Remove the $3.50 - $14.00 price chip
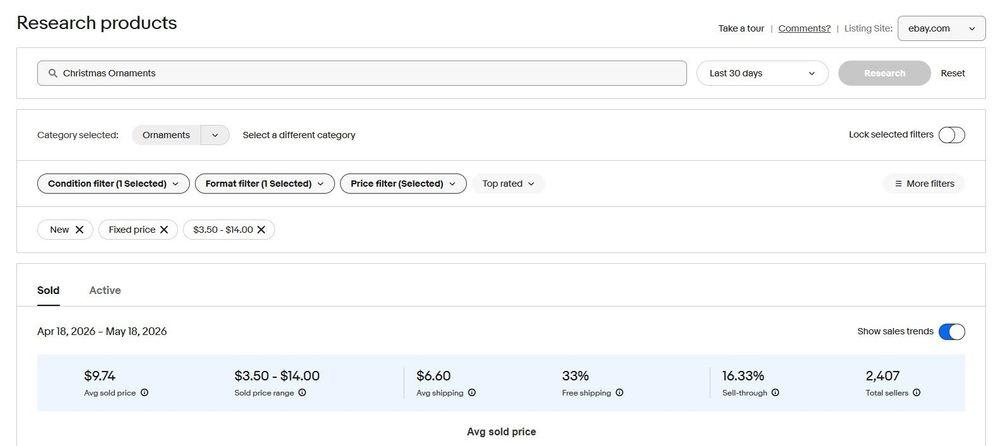The width and height of the screenshot is (998, 446). click(x=261, y=230)
